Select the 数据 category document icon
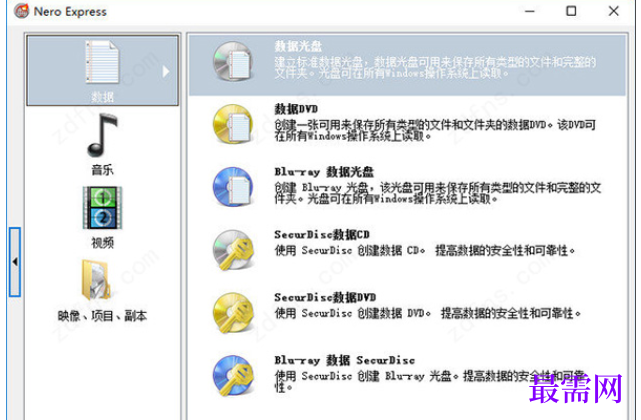The image size is (641, 420). [102, 61]
